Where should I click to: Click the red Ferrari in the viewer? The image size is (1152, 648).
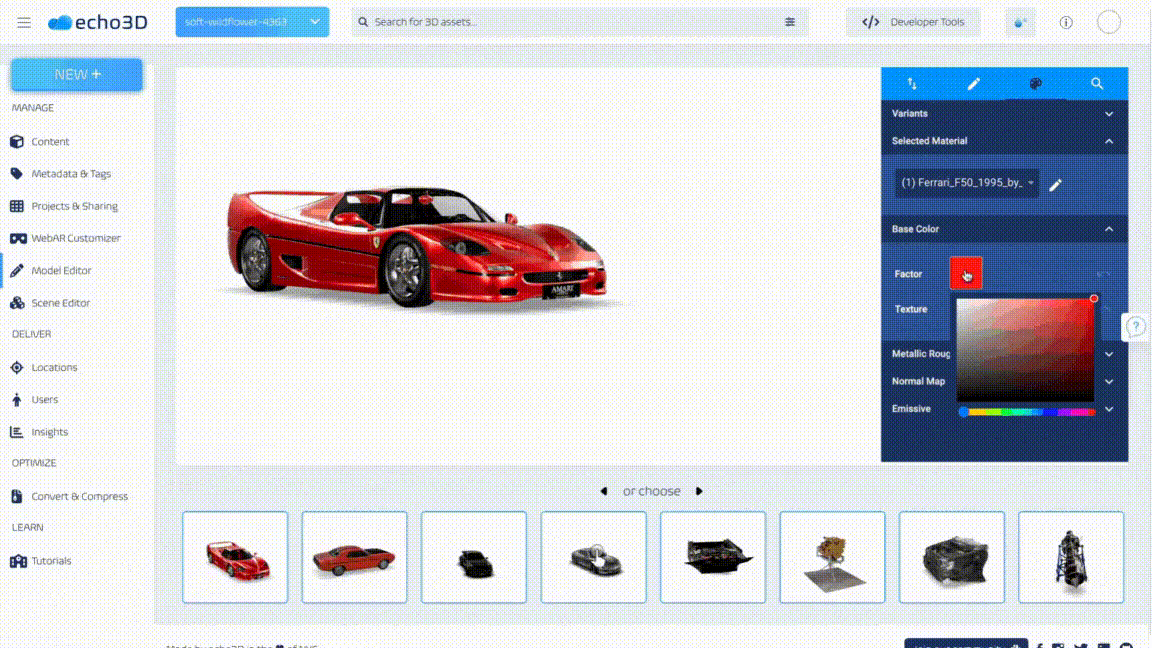tap(417, 246)
